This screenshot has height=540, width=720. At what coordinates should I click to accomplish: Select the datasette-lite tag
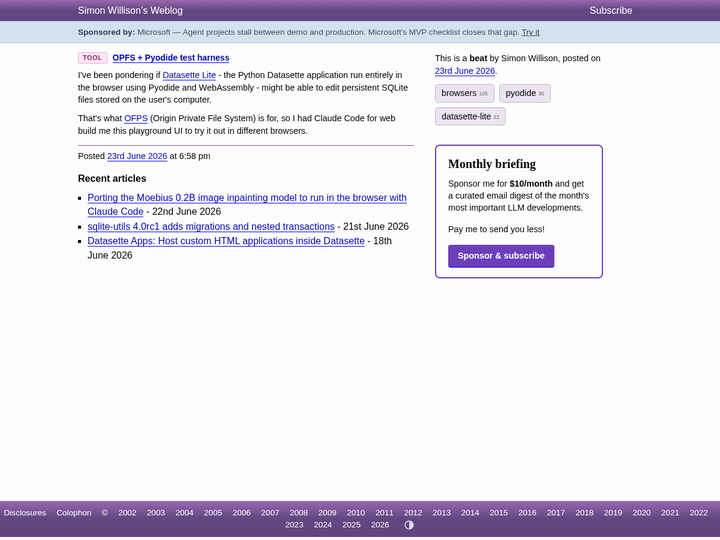click(470, 117)
